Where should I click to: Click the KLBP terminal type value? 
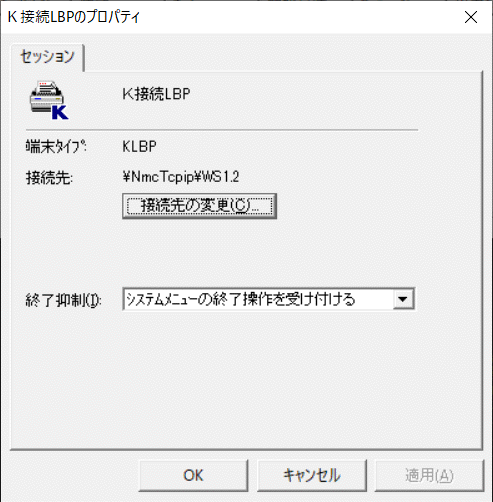point(139,146)
